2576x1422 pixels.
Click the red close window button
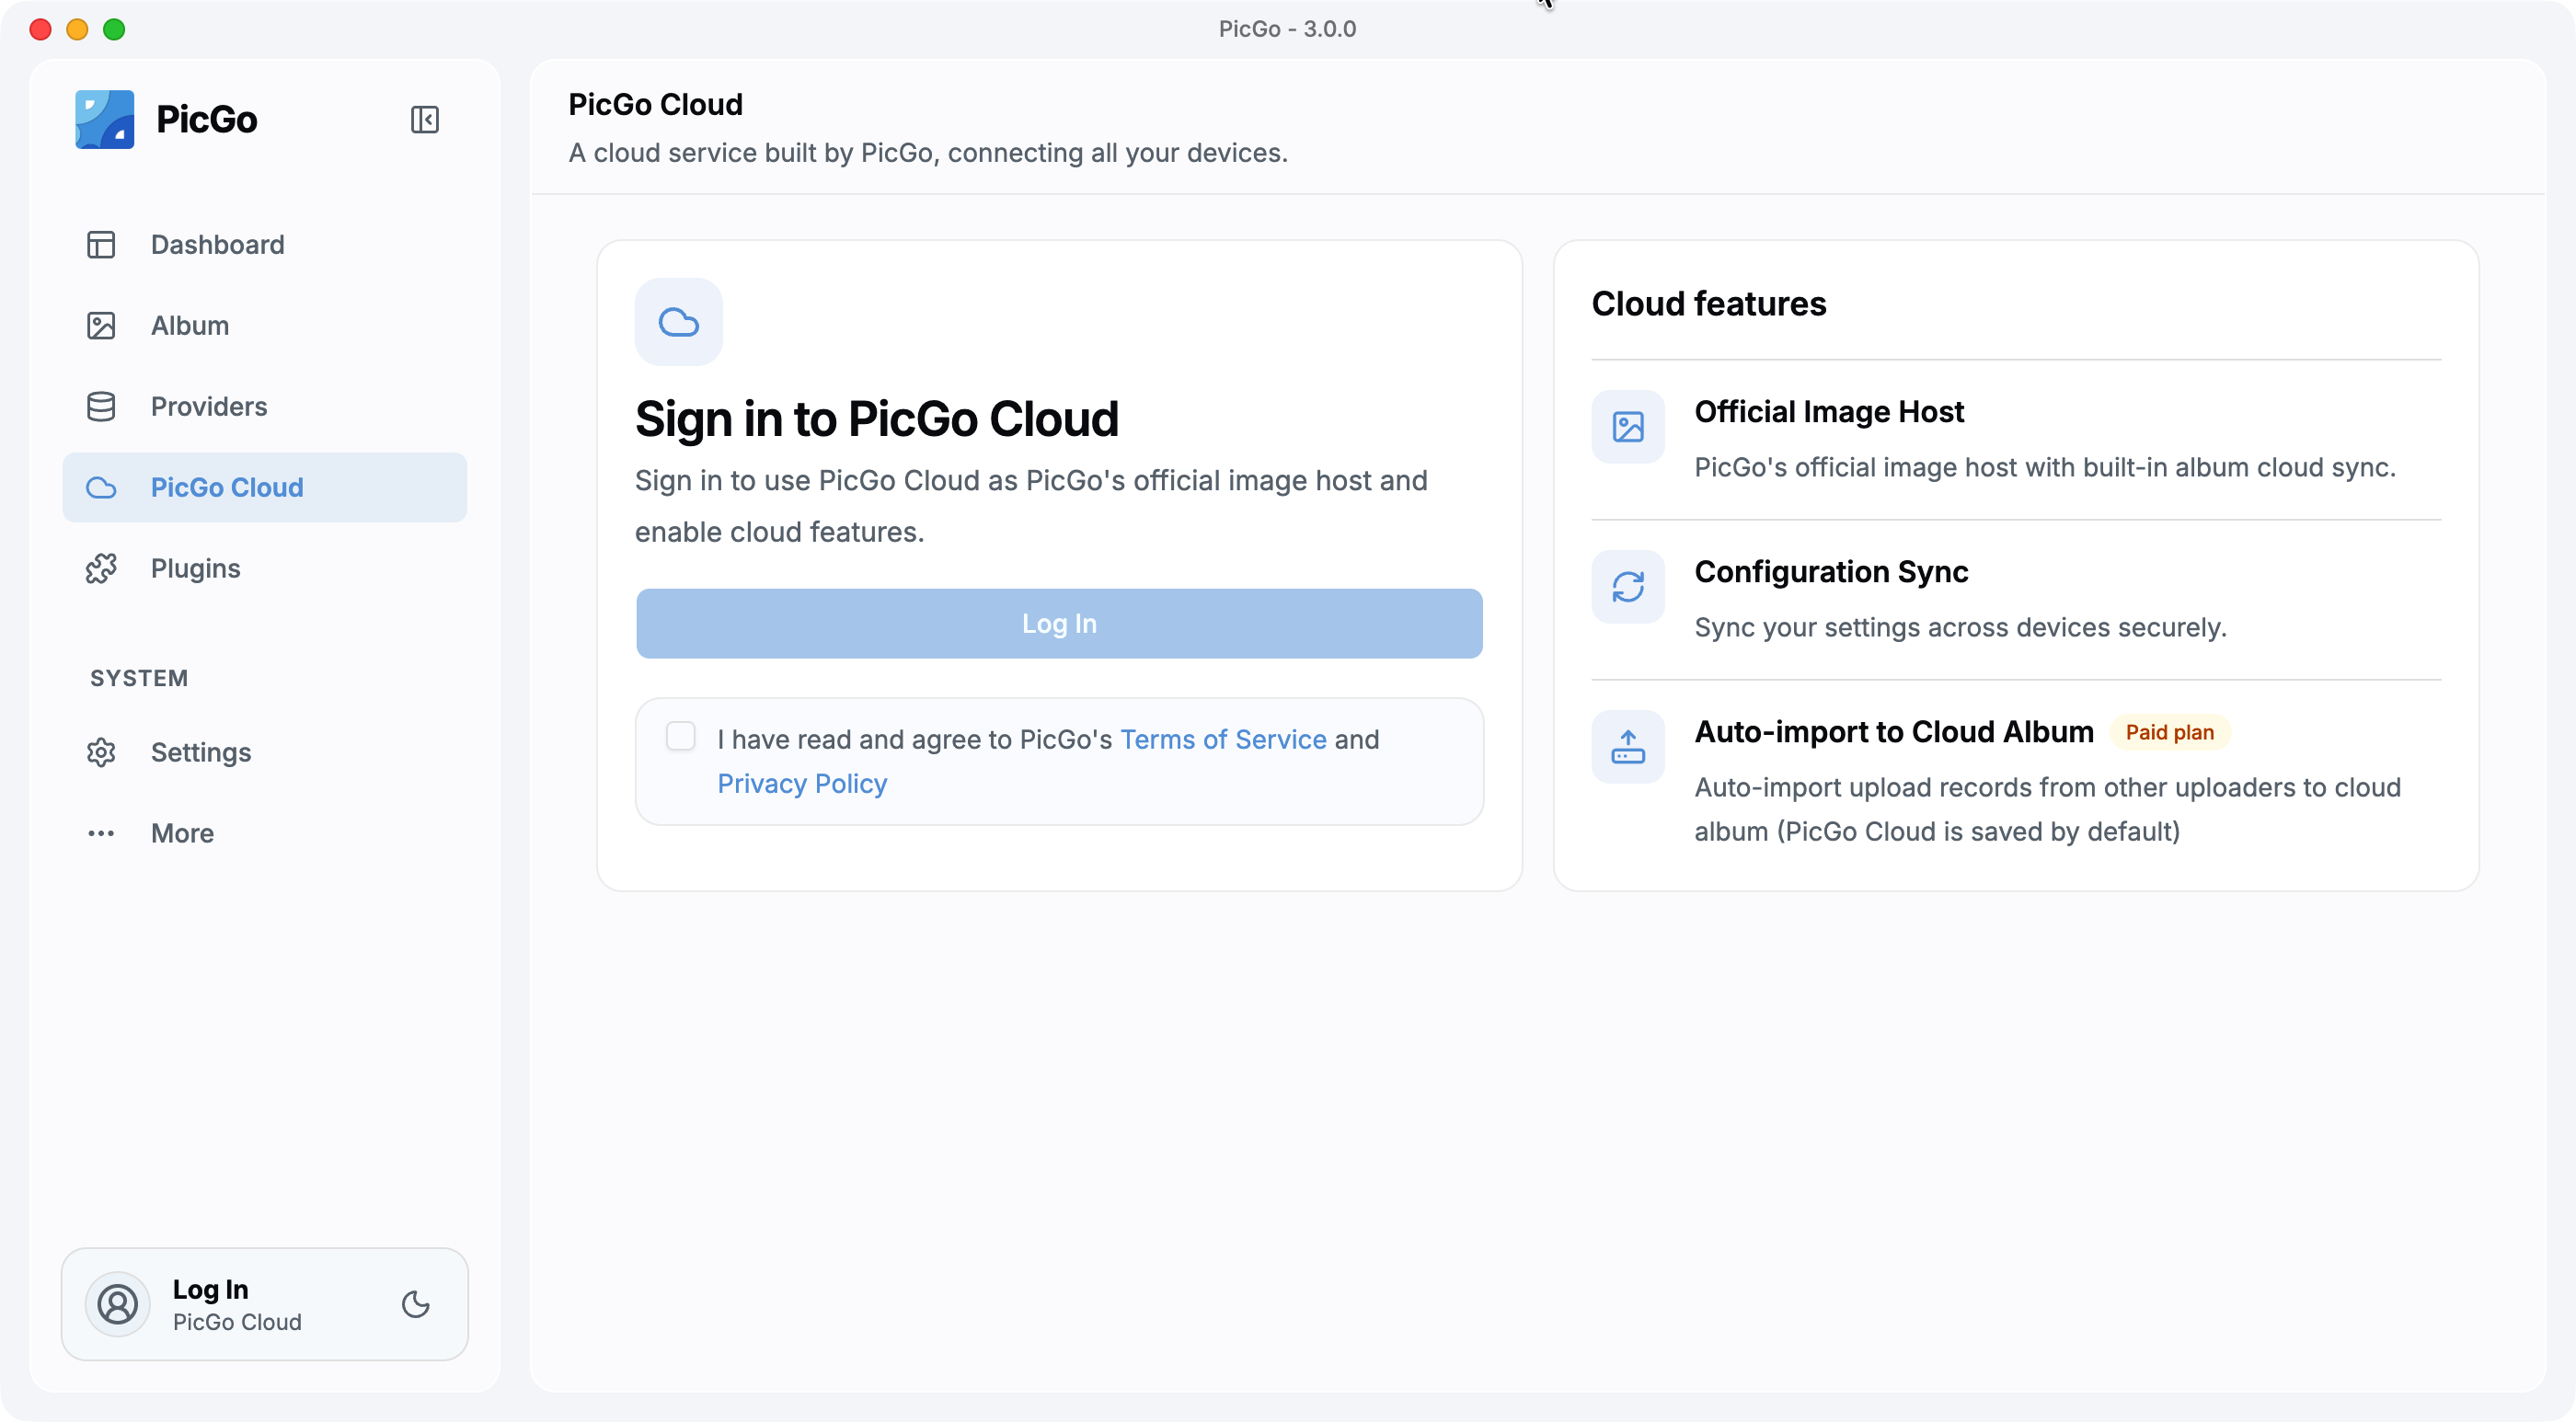[40, 29]
